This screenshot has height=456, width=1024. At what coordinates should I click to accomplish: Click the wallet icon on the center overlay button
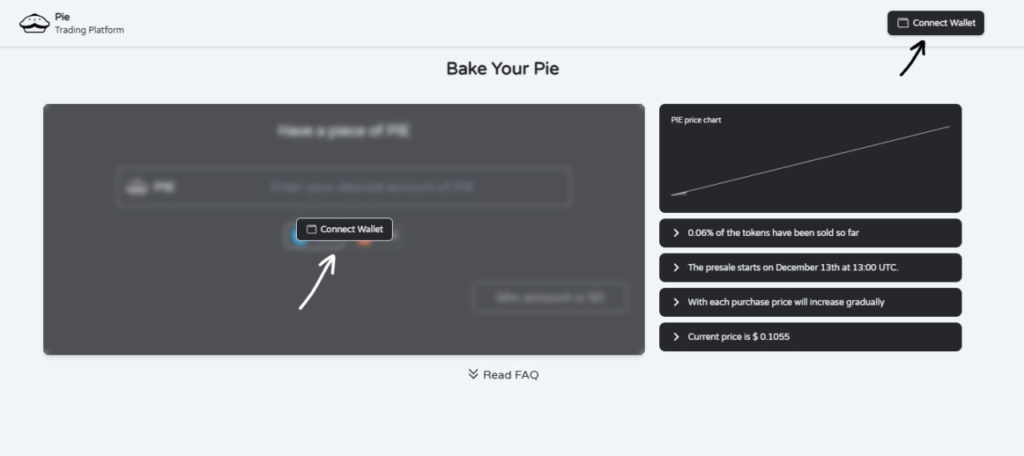click(311, 230)
